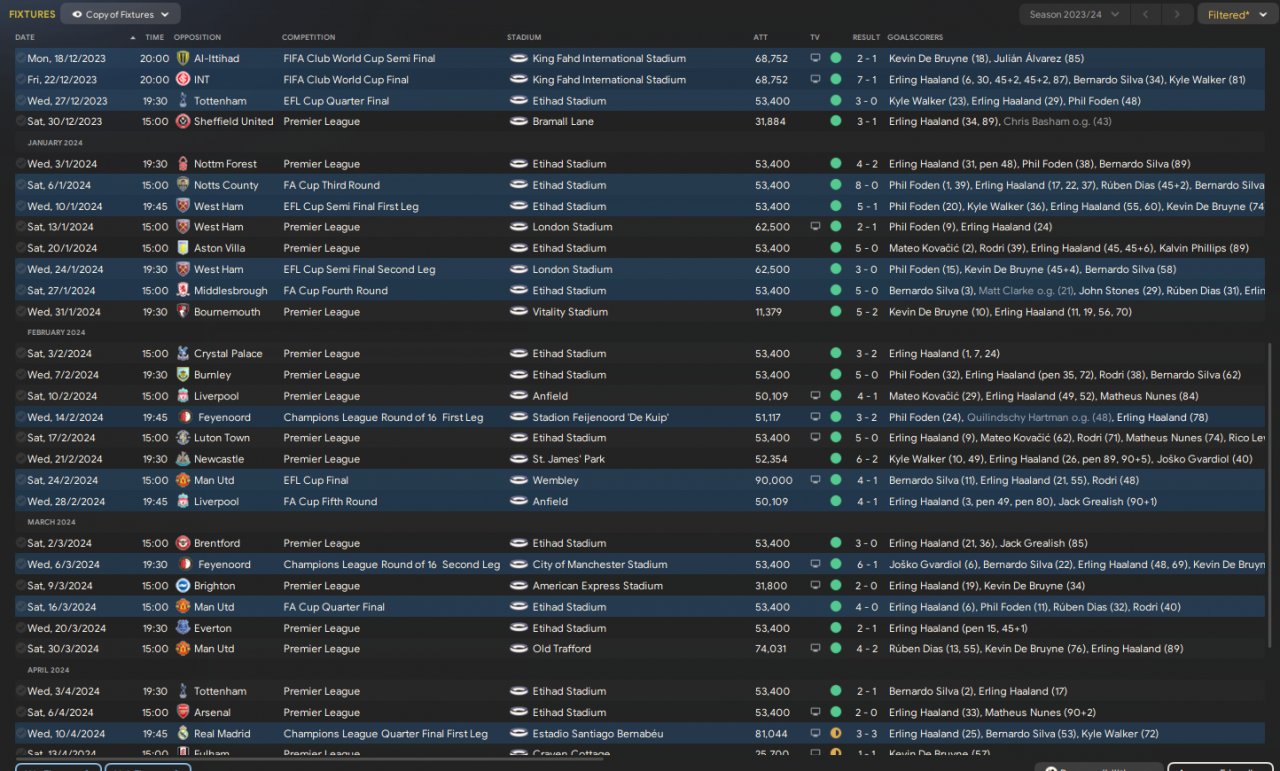Open the FIFA Club World Cup Final competition
The height and width of the screenshot is (771, 1280).
(346, 80)
